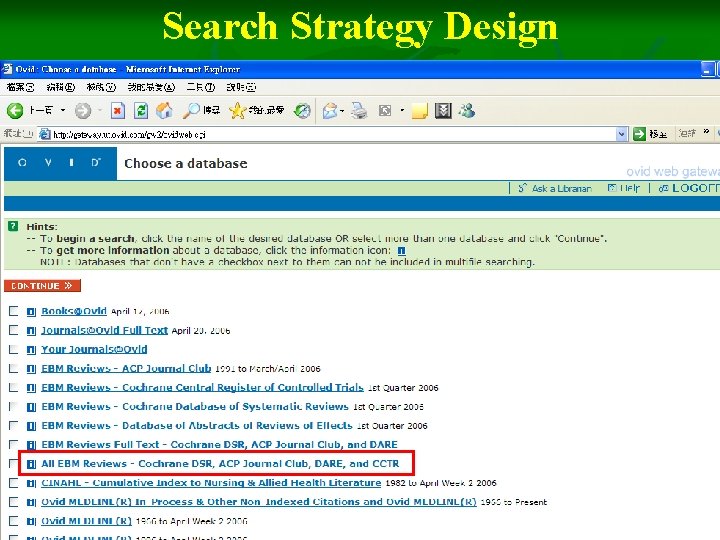The height and width of the screenshot is (540, 720).
Task: Click the Forward arrow toolbar icon
Action: coord(83,110)
